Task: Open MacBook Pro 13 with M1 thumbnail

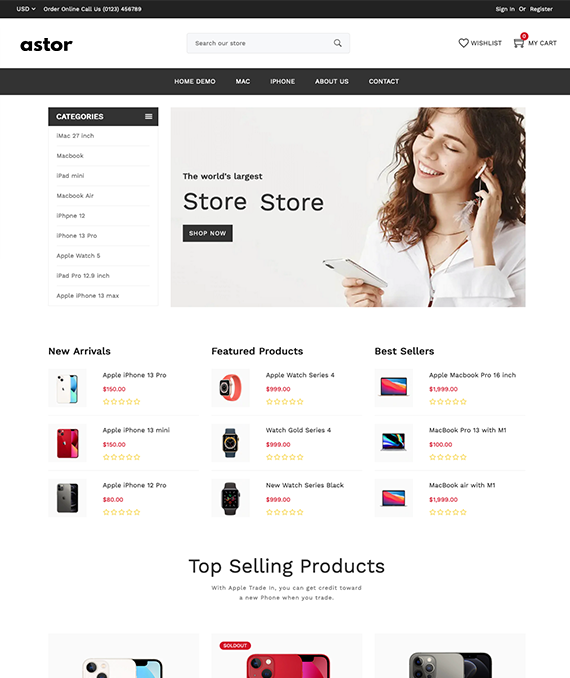Action: click(394, 443)
